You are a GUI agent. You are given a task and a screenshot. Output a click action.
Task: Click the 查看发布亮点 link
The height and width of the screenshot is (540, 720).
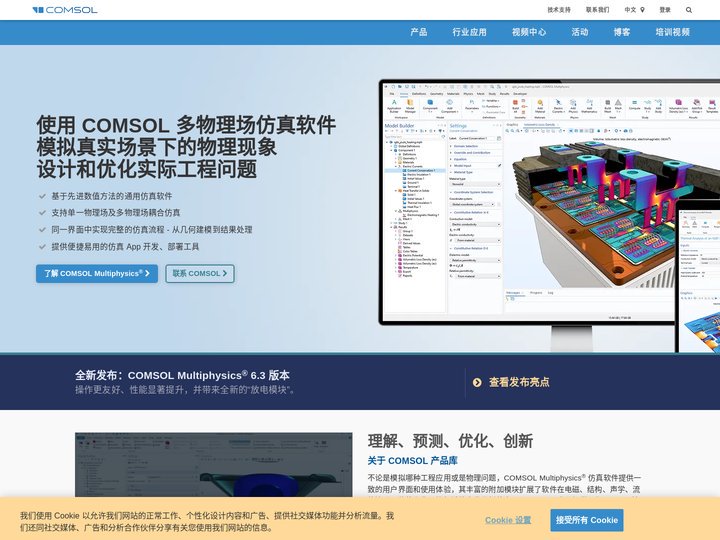519,382
